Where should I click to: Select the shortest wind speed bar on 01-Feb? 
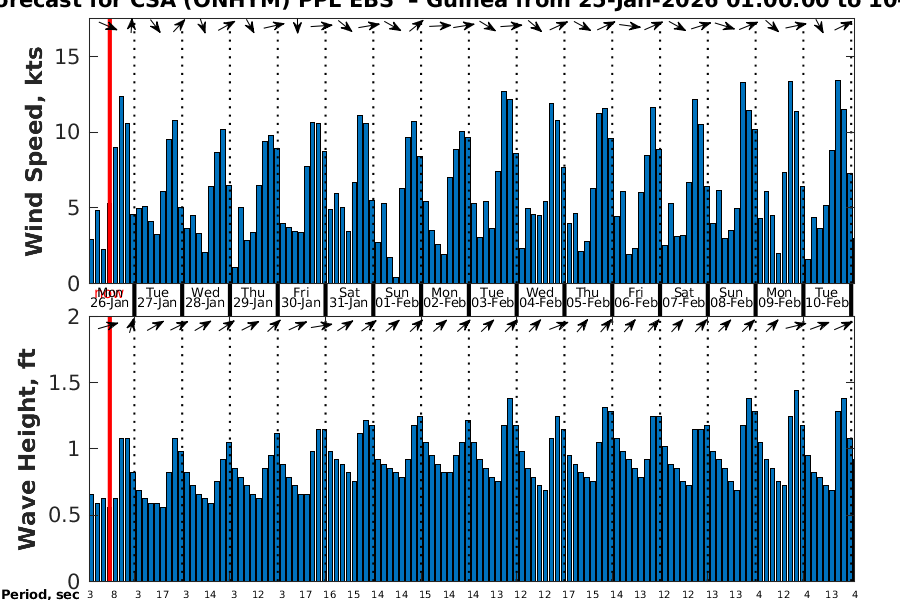[396, 280]
